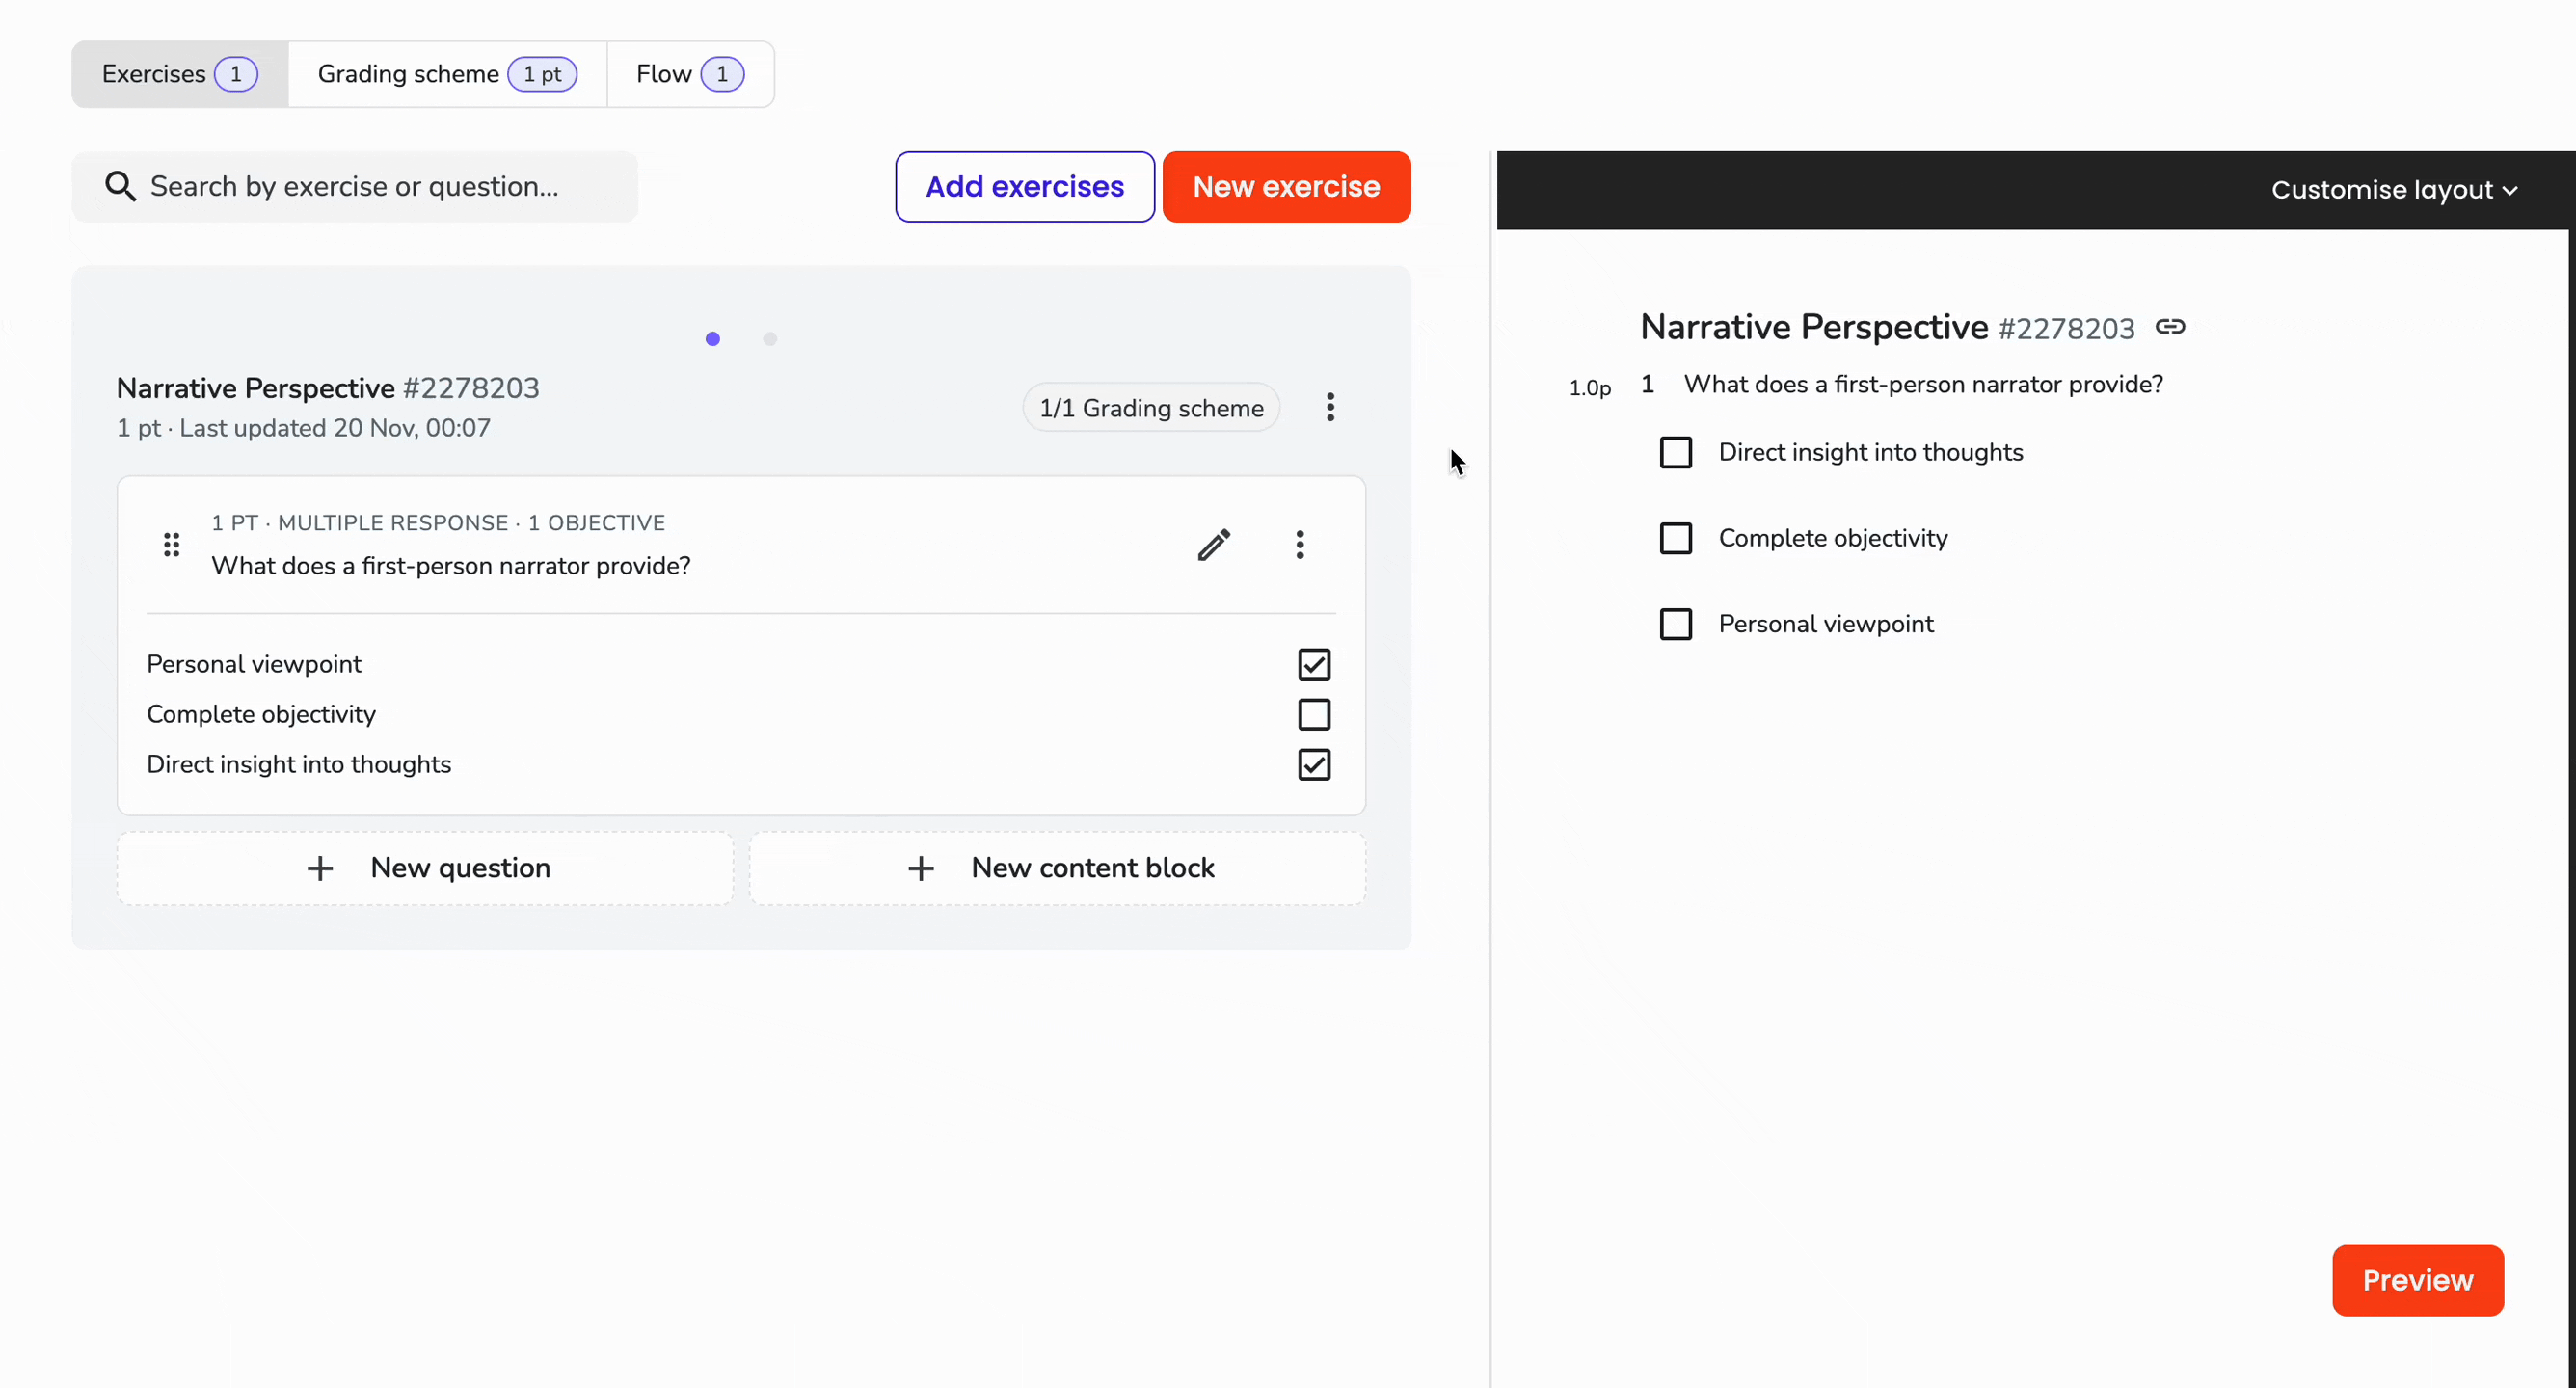Expand the Customise layout dropdown
This screenshot has width=2576, height=1388.
[x=2394, y=190]
